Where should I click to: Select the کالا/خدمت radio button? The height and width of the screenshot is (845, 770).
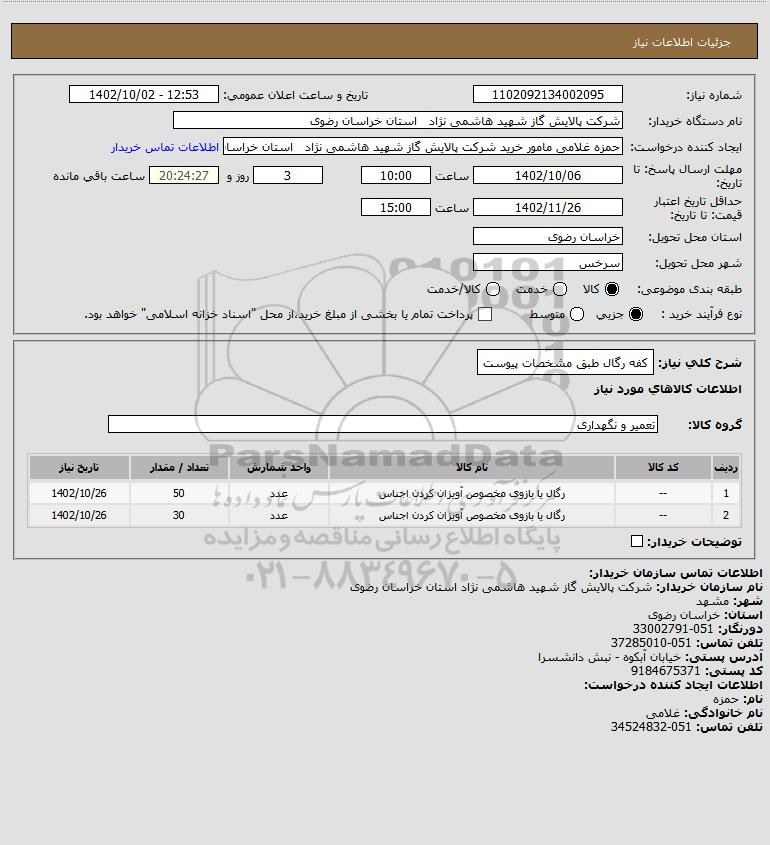coord(492,289)
